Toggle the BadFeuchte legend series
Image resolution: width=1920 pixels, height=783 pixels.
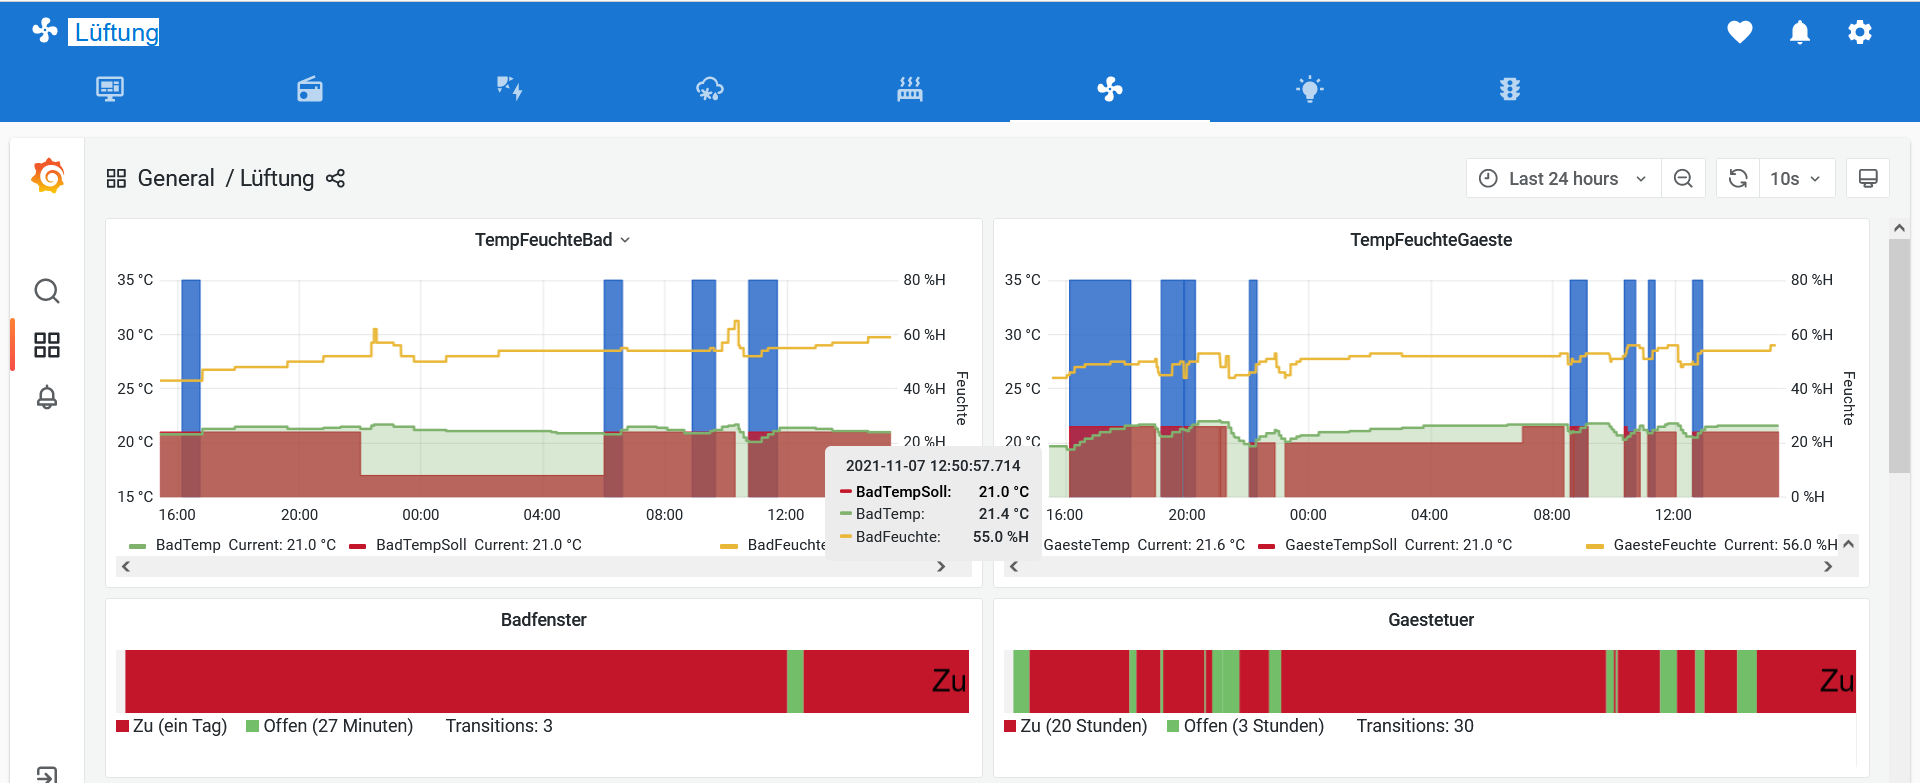(786, 545)
